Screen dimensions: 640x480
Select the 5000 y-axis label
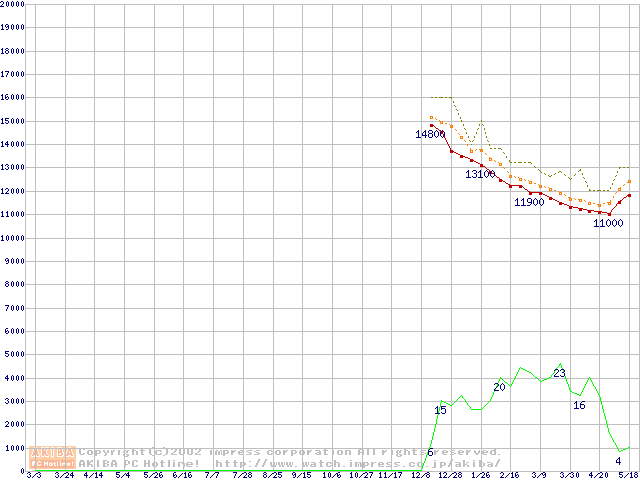(14, 355)
